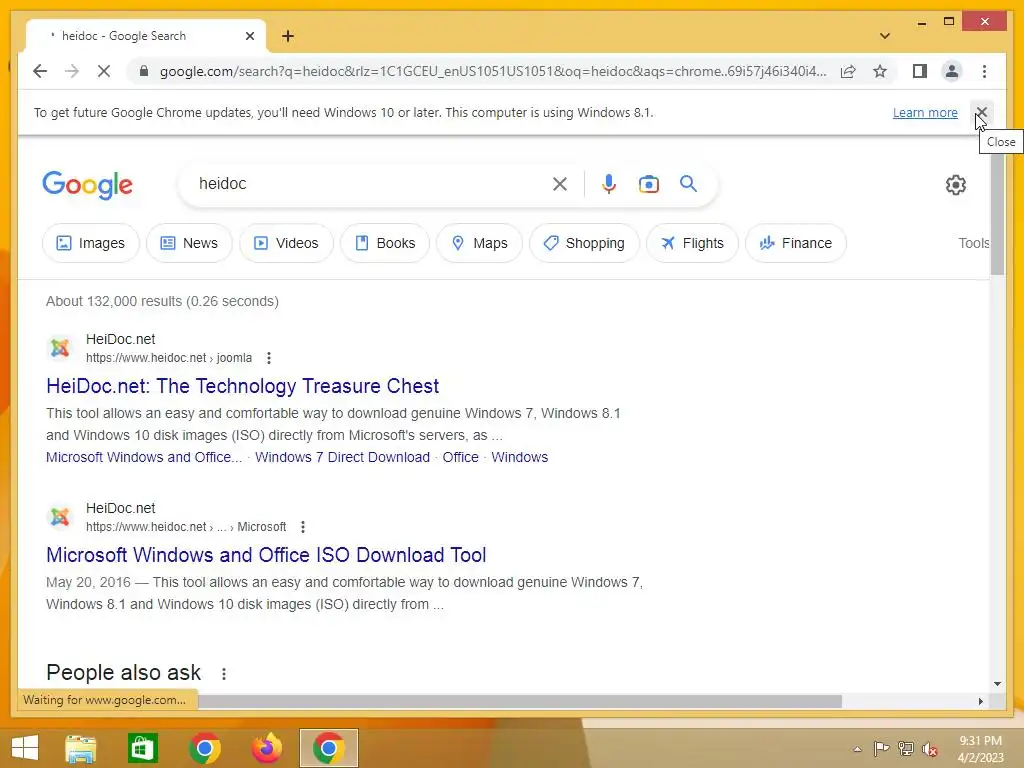Viewport: 1024px width, 768px height.
Task: Filter results by Images
Action: tap(91, 243)
